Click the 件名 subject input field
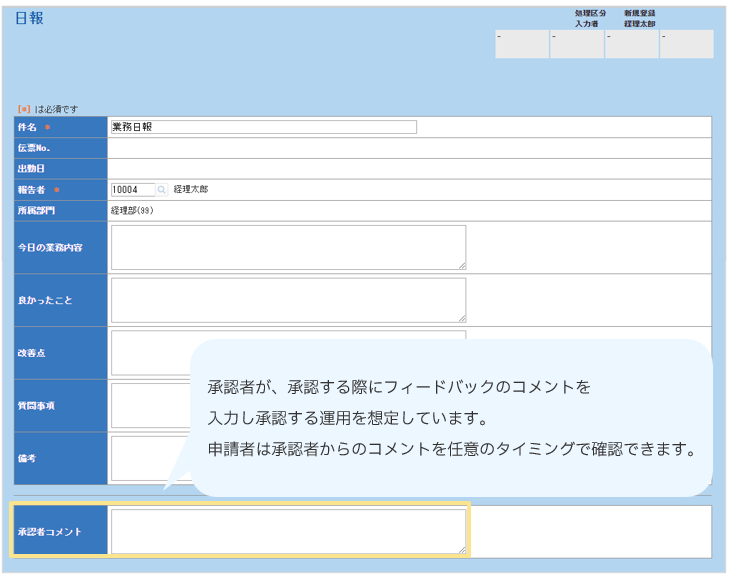 point(263,127)
